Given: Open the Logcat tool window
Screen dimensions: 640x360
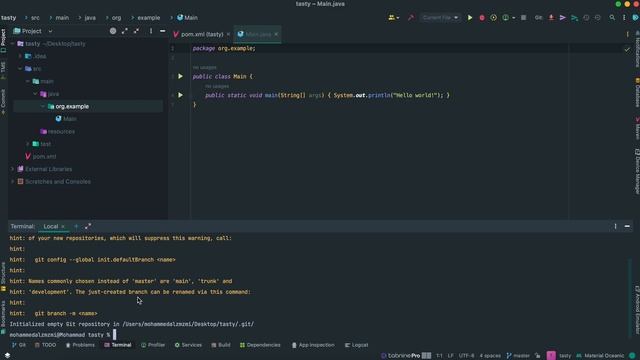Looking at the screenshot, I should click(357, 345).
